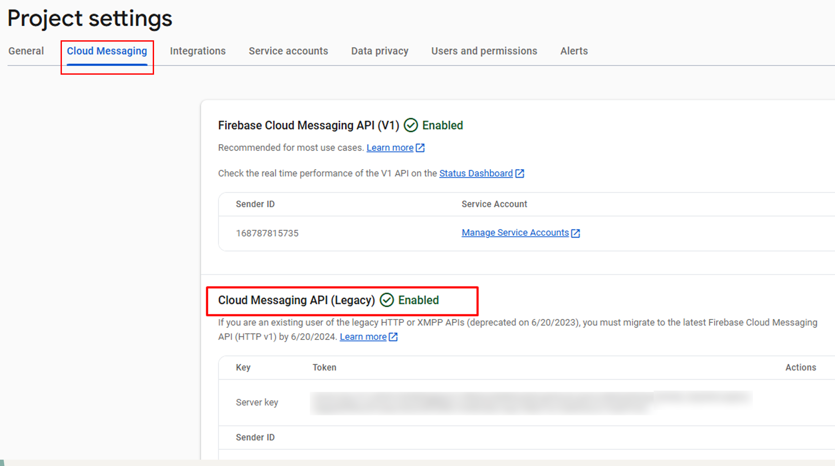Switch to the Alerts tab
The height and width of the screenshot is (466, 835).
574,51
